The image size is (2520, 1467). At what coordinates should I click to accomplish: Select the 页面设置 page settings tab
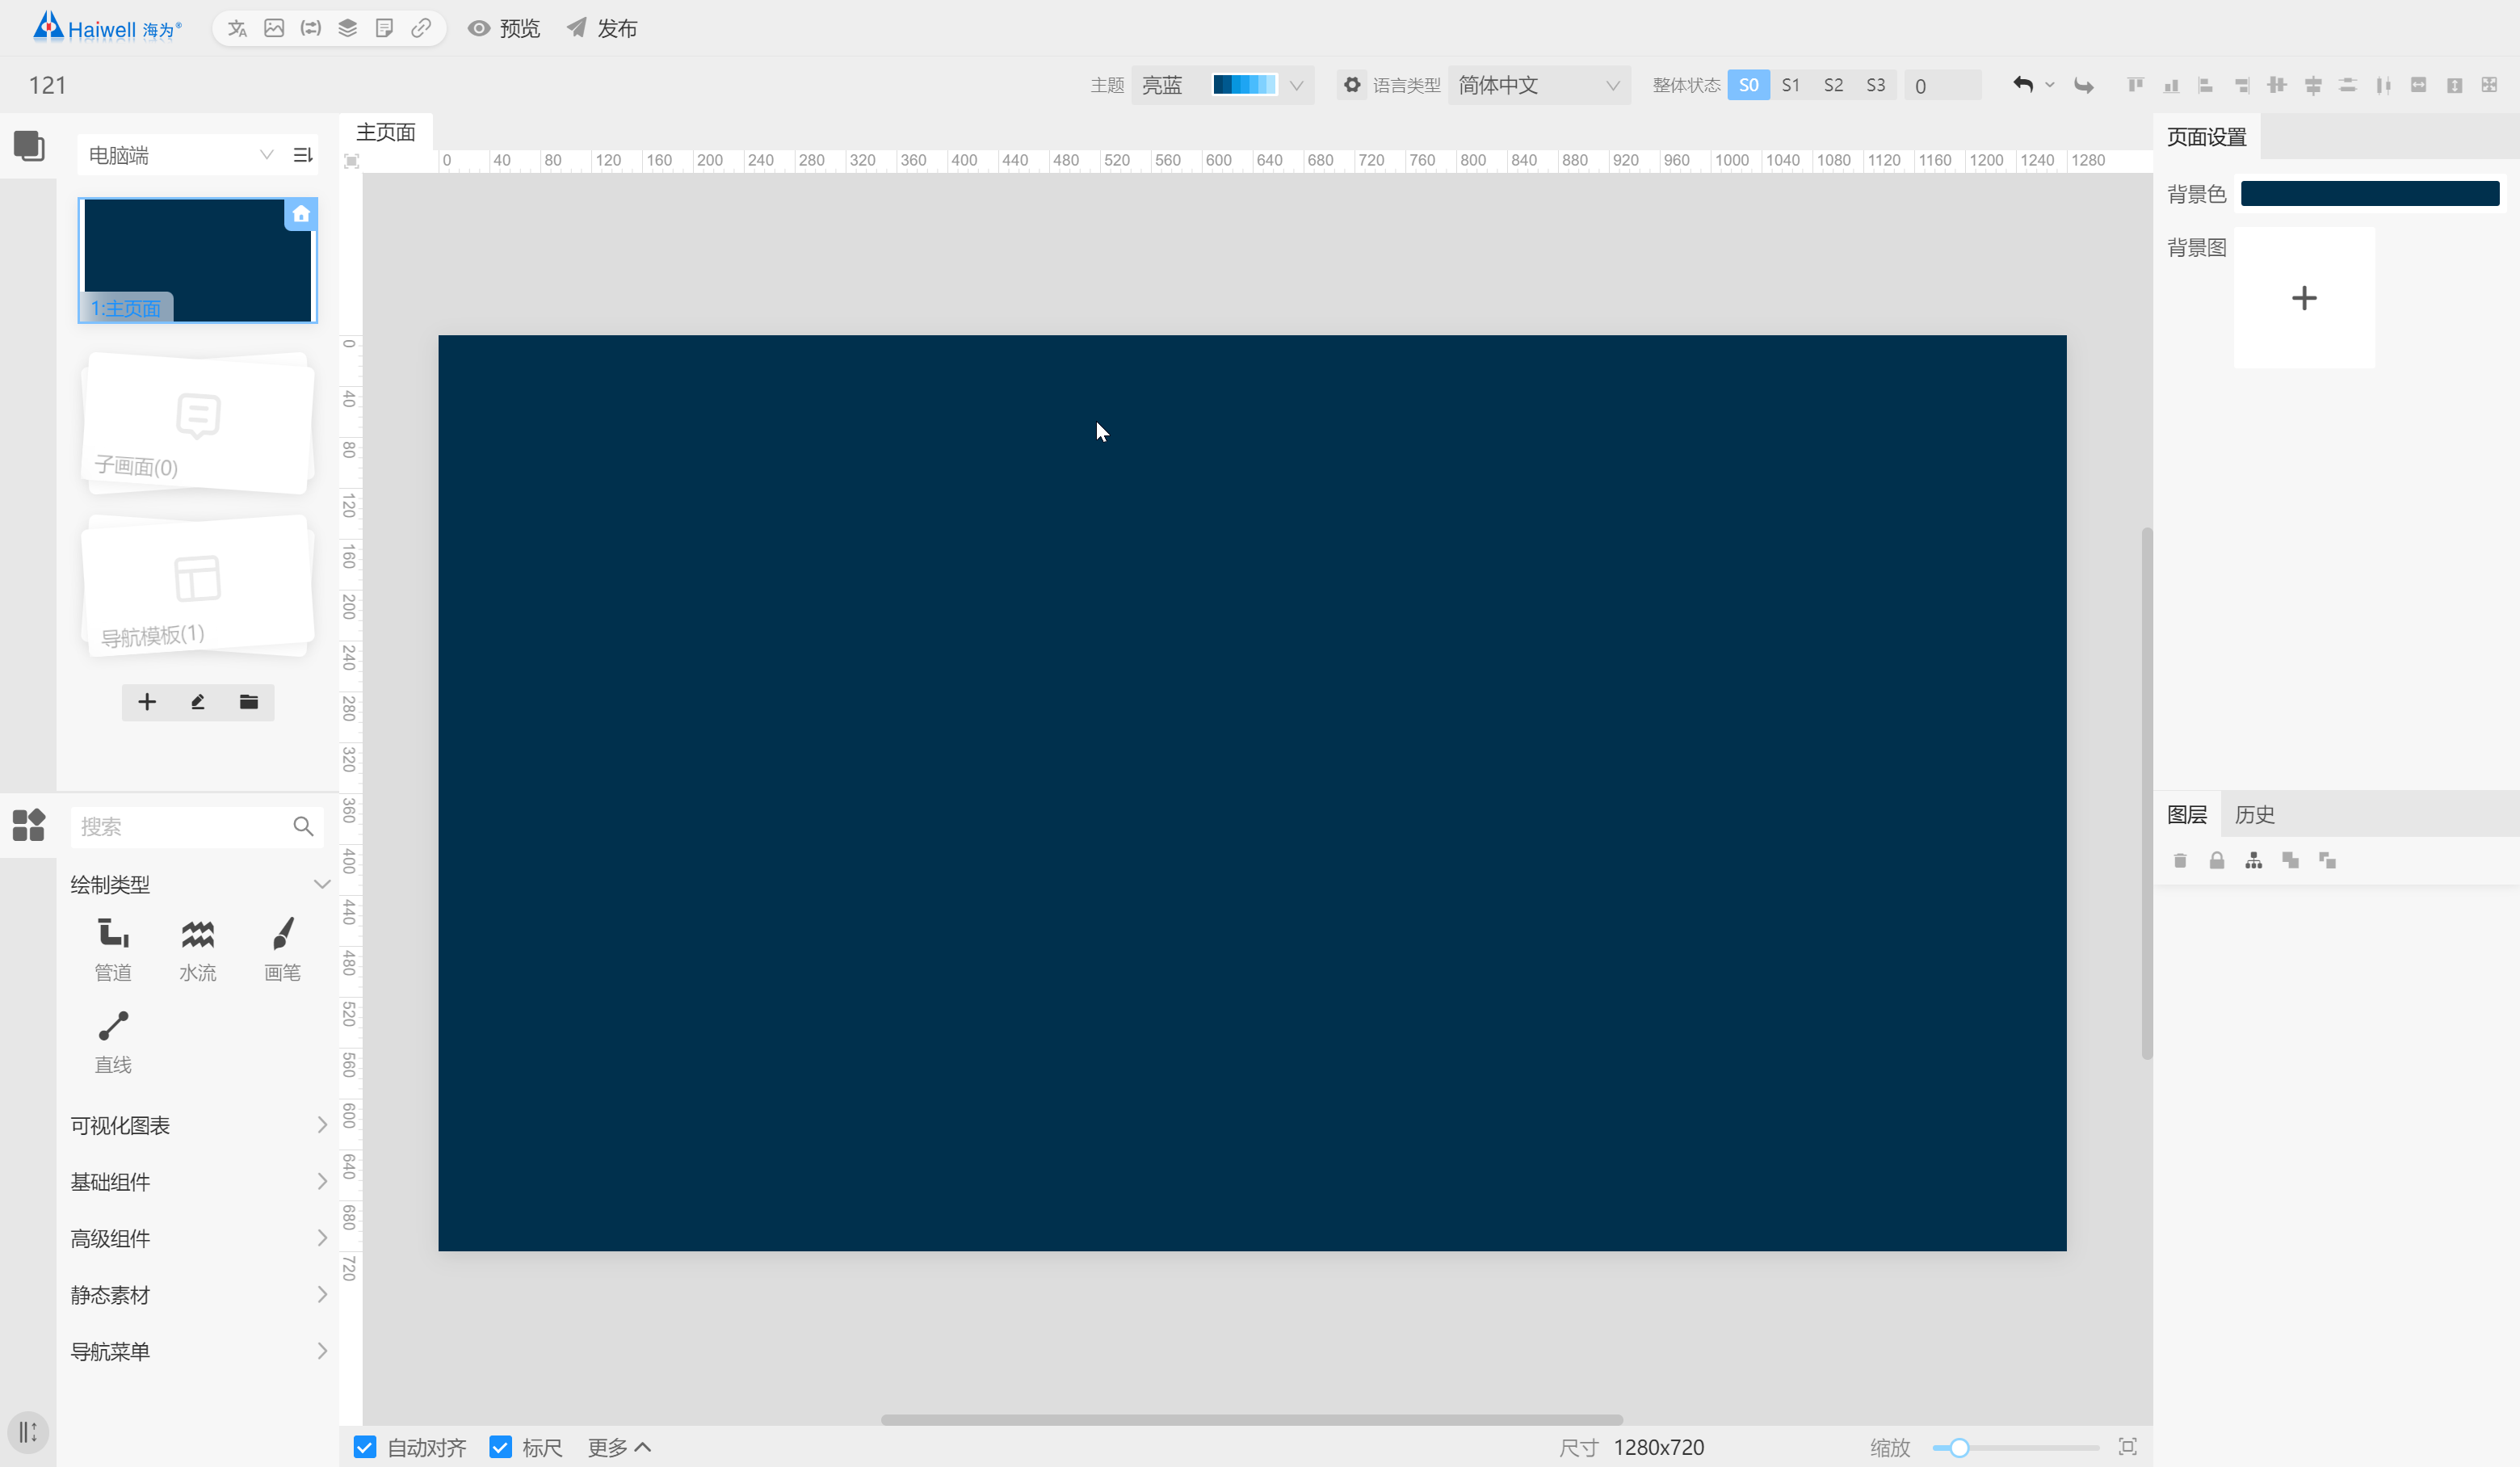click(2207, 137)
